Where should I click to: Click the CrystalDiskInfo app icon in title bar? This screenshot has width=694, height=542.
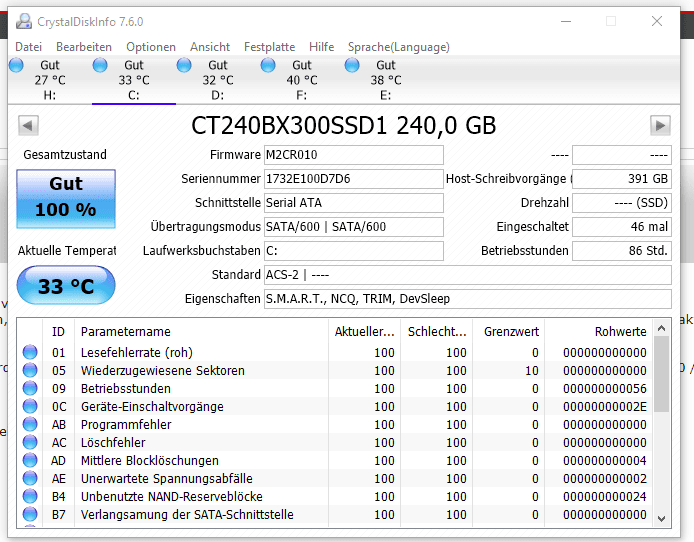[x=24, y=21]
